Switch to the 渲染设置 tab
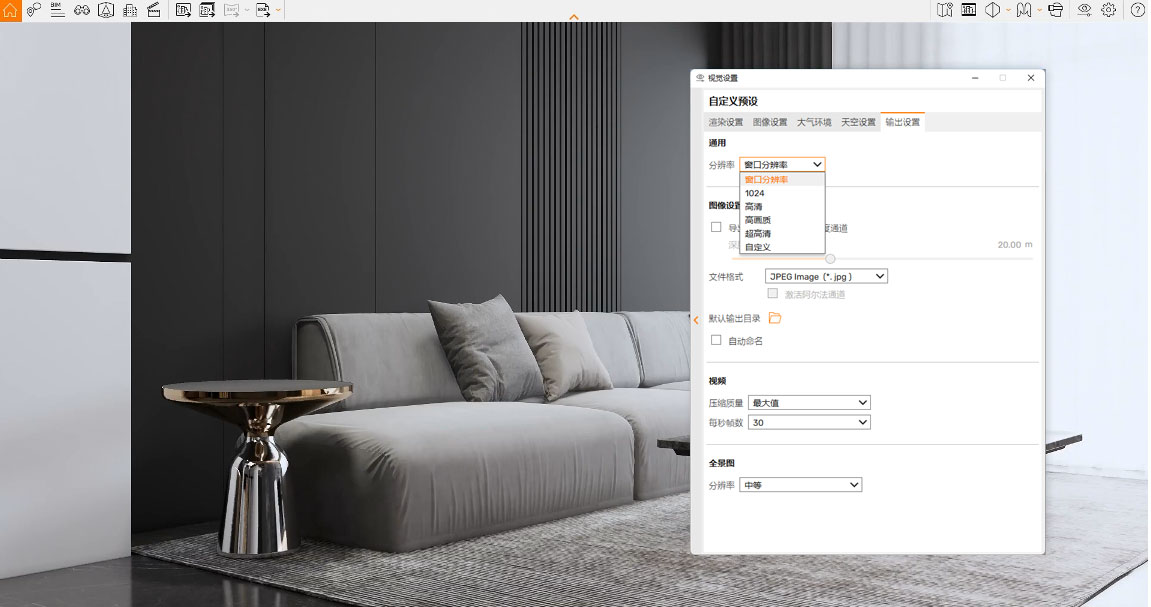 click(725, 123)
